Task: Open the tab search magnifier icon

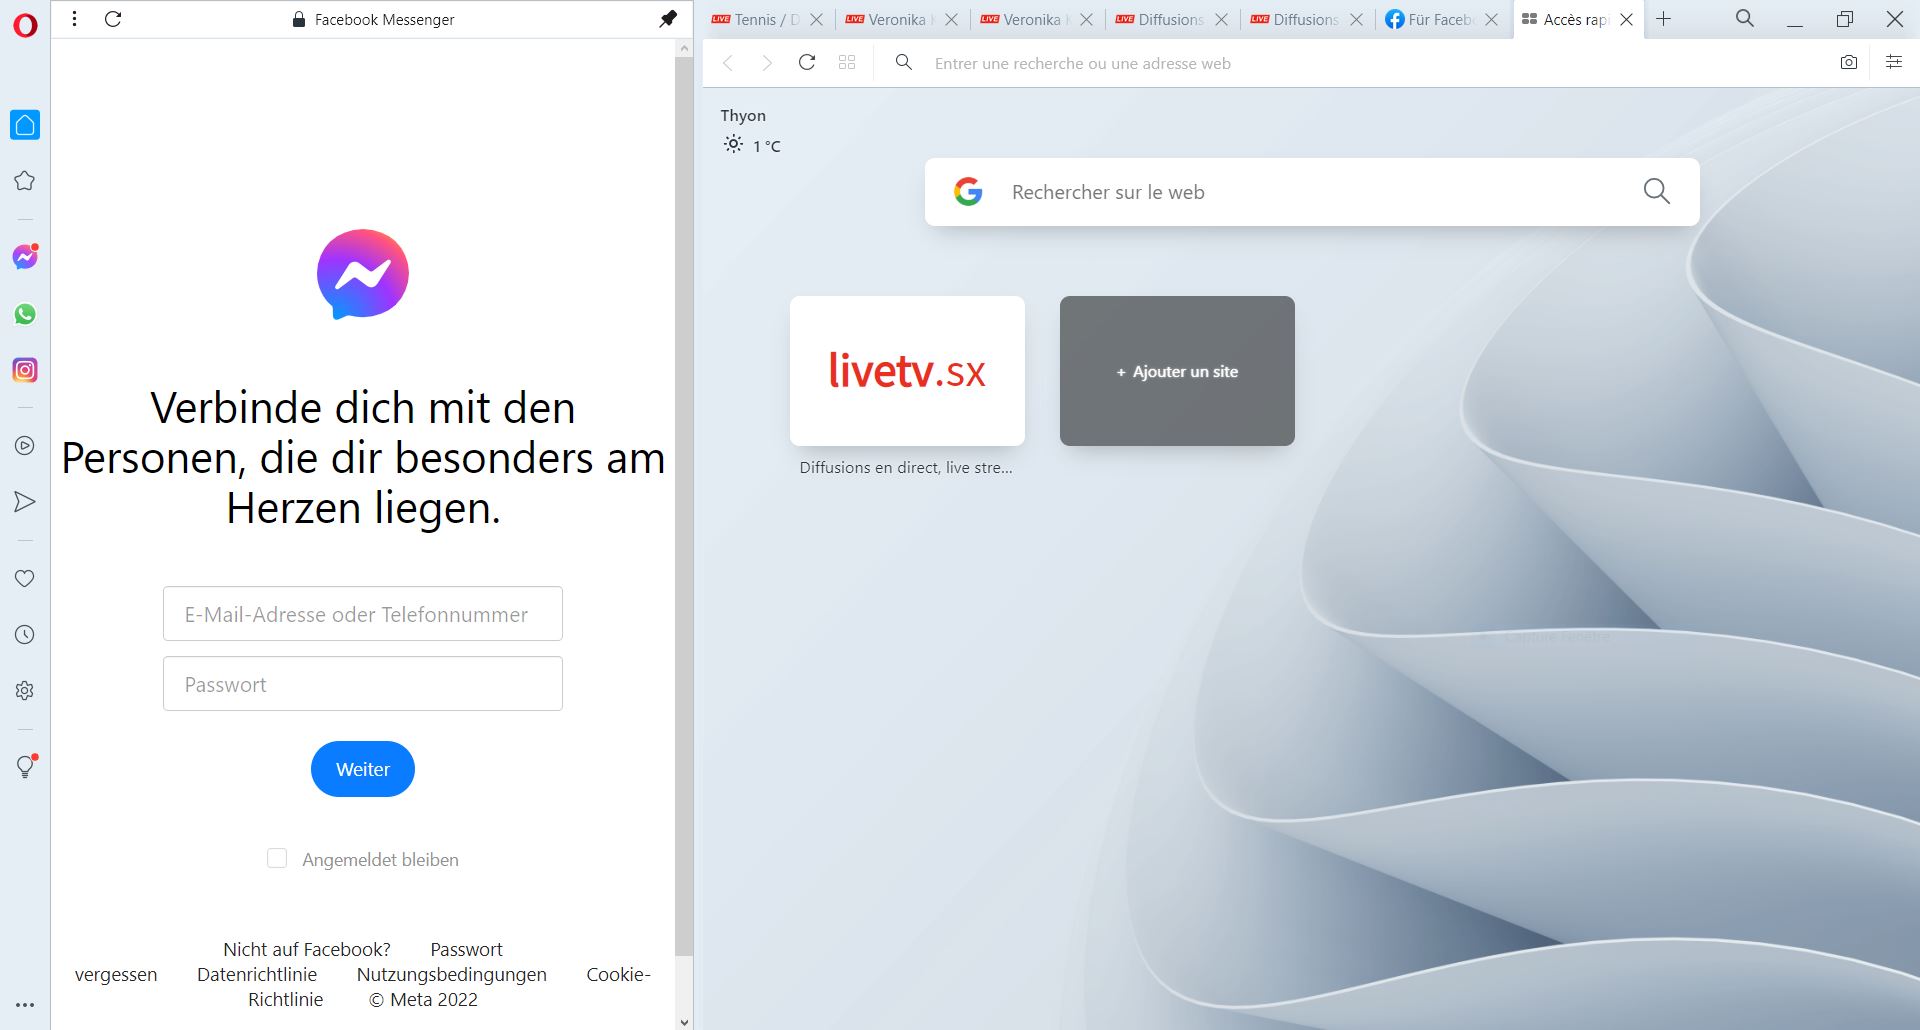Action: [1745, 18]
